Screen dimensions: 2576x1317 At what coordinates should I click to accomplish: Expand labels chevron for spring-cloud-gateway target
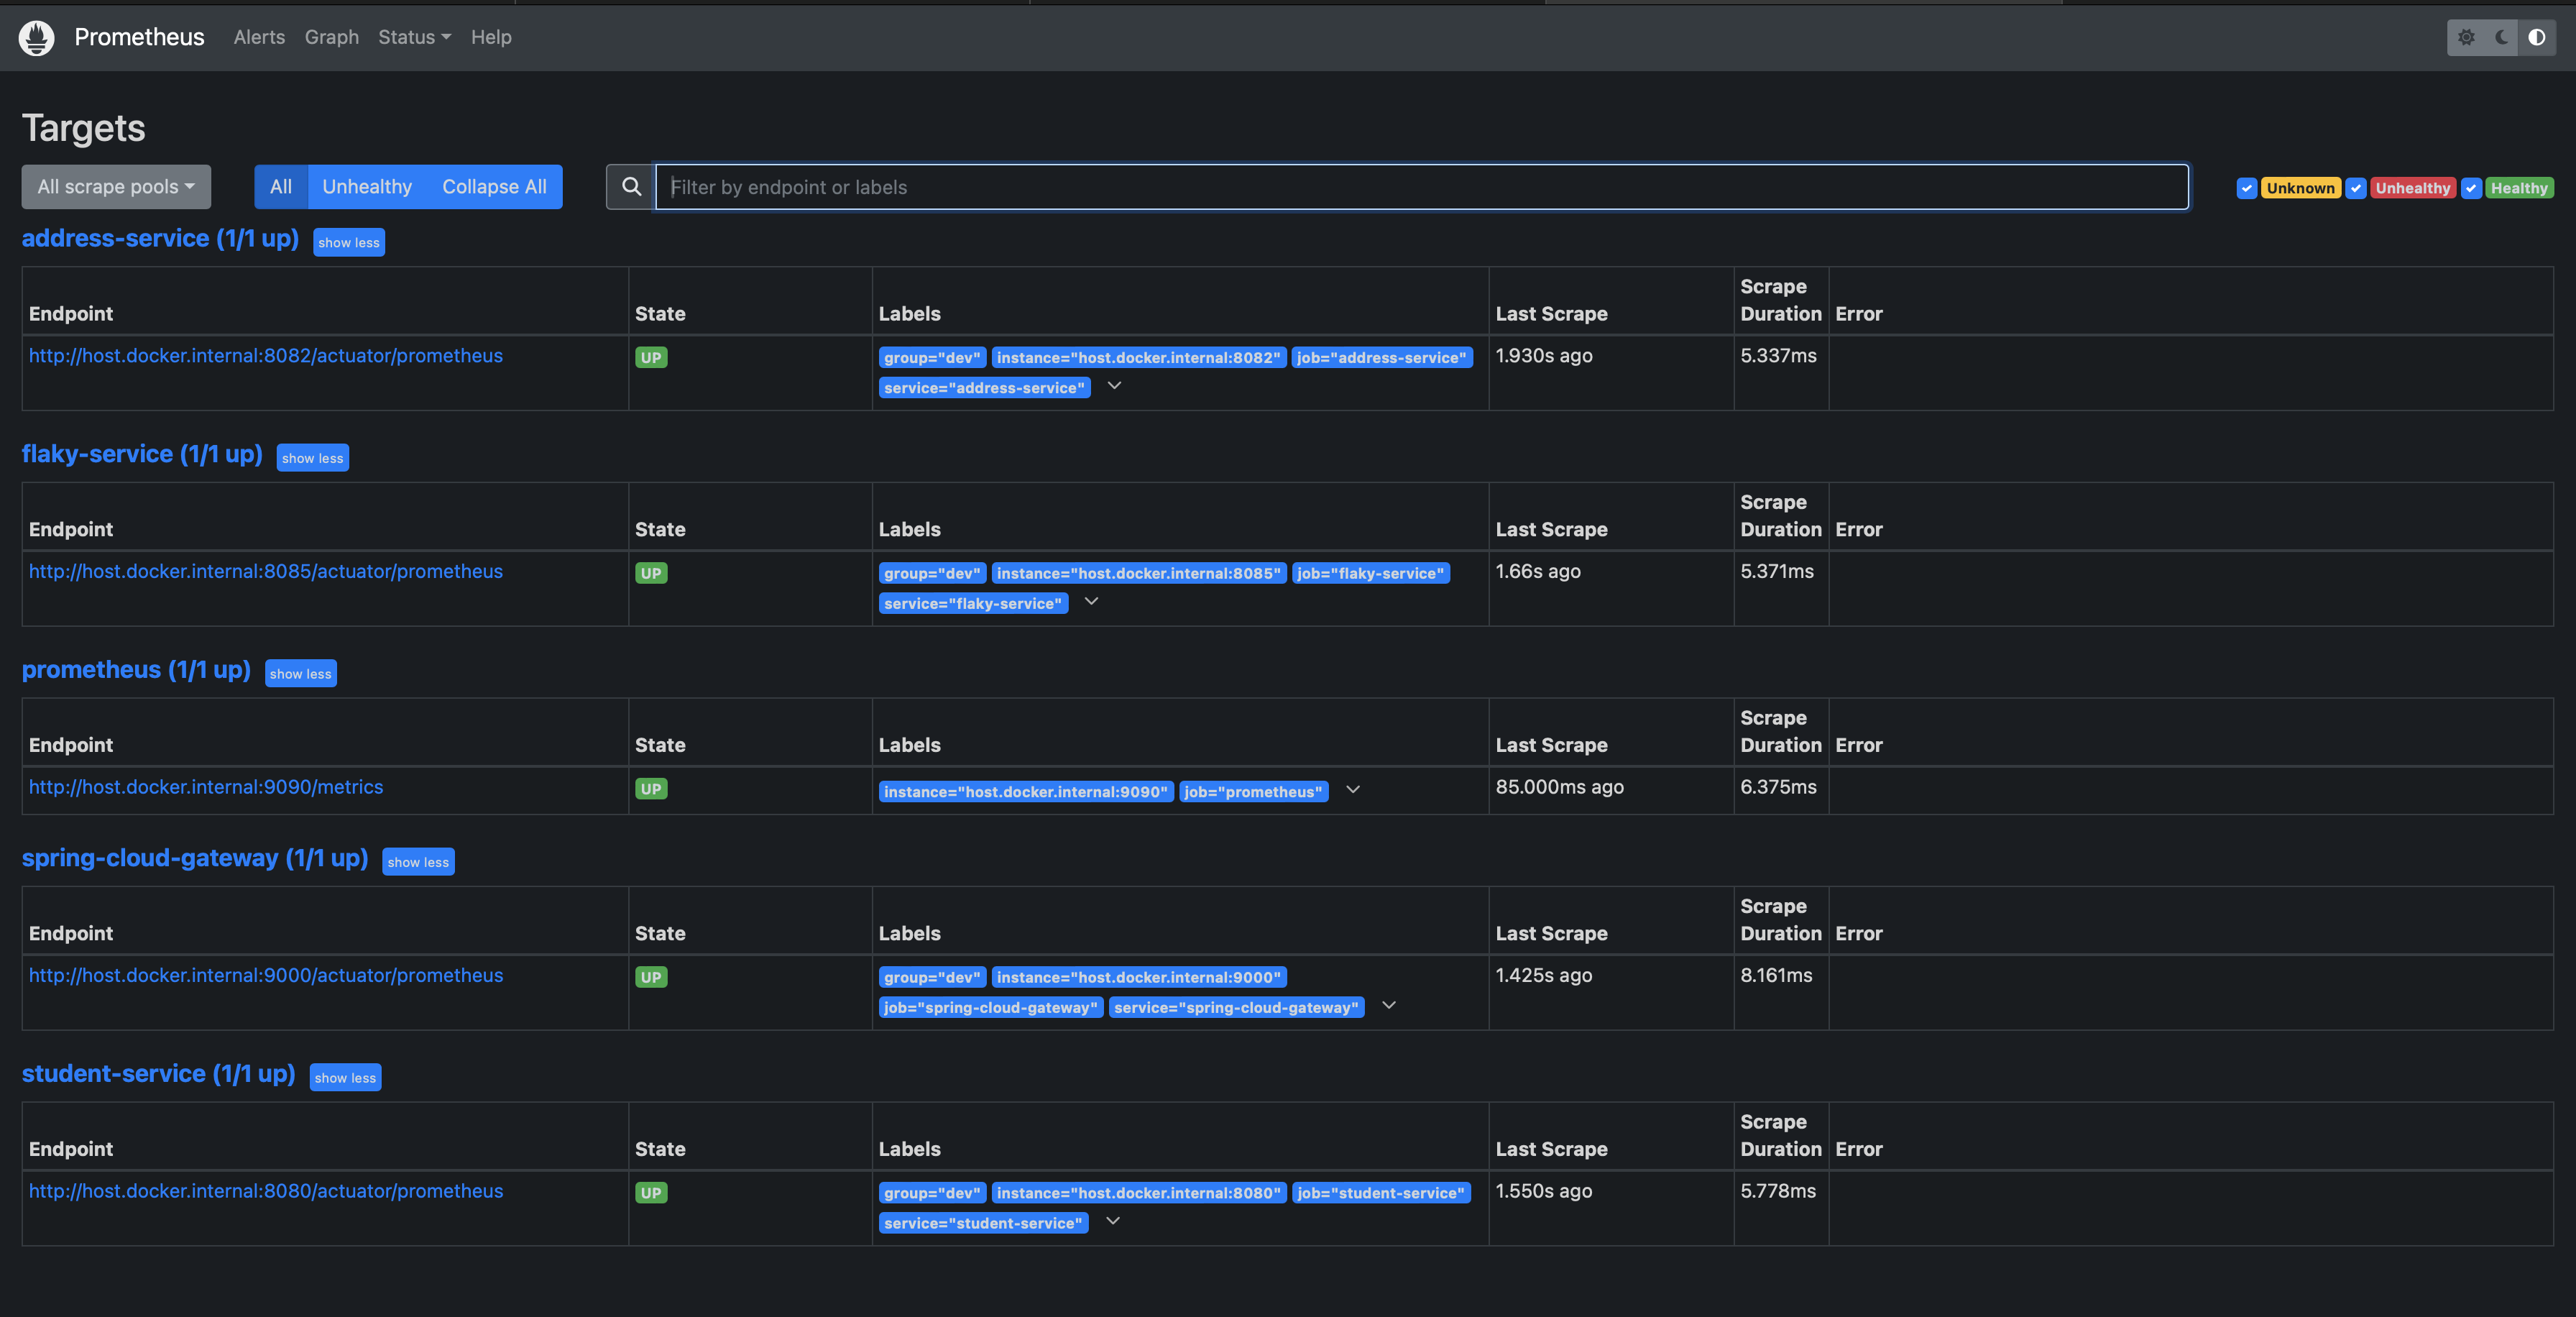tap(1388, 1006)
